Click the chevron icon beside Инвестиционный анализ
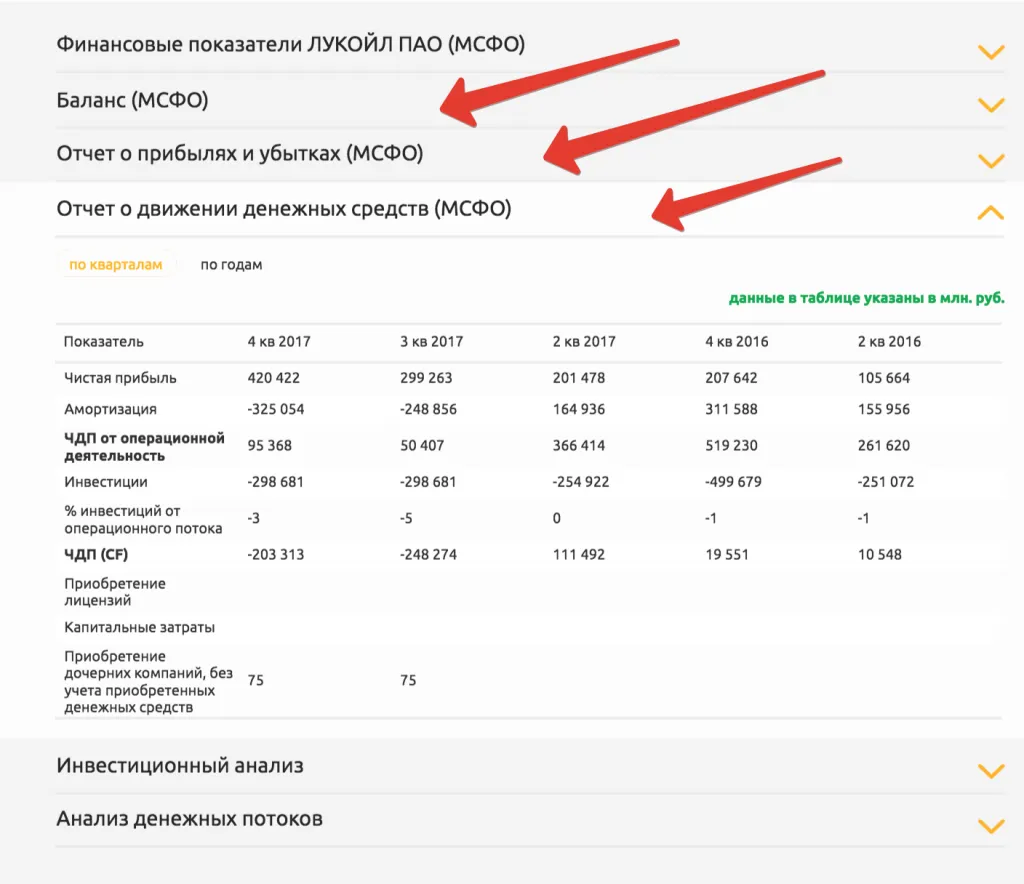The image size is (1024, 884). point(990,770)
